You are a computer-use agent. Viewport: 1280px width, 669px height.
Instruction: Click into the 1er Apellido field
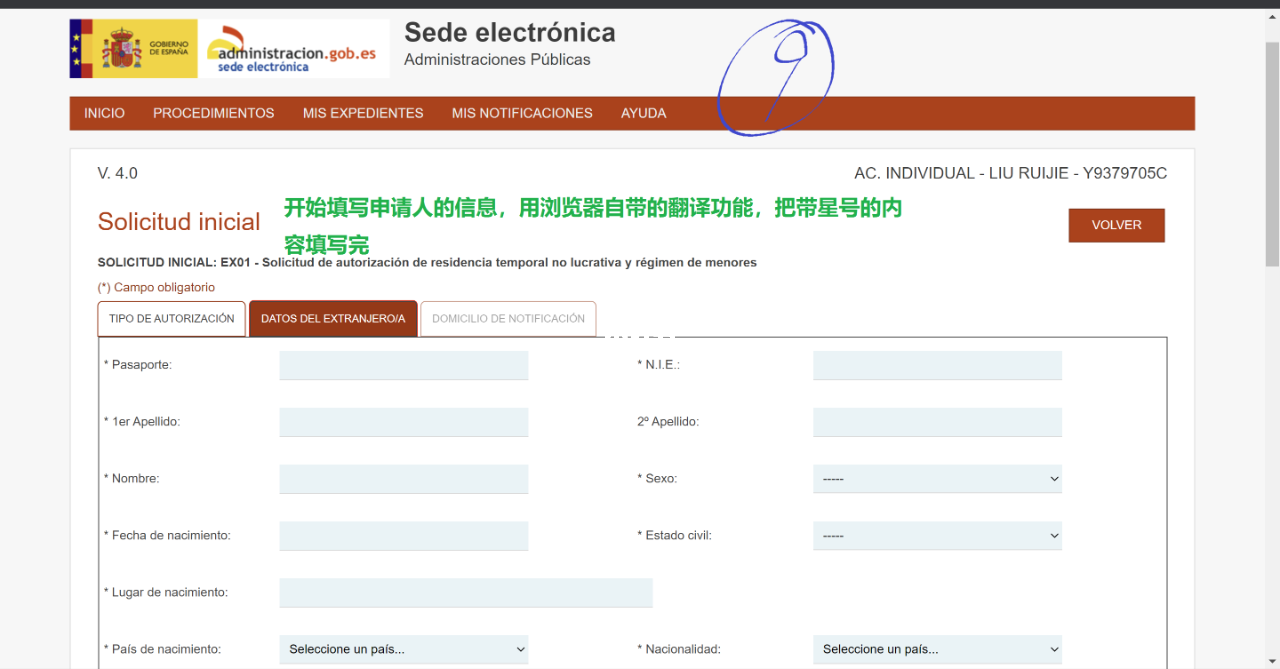click(404, 422)
